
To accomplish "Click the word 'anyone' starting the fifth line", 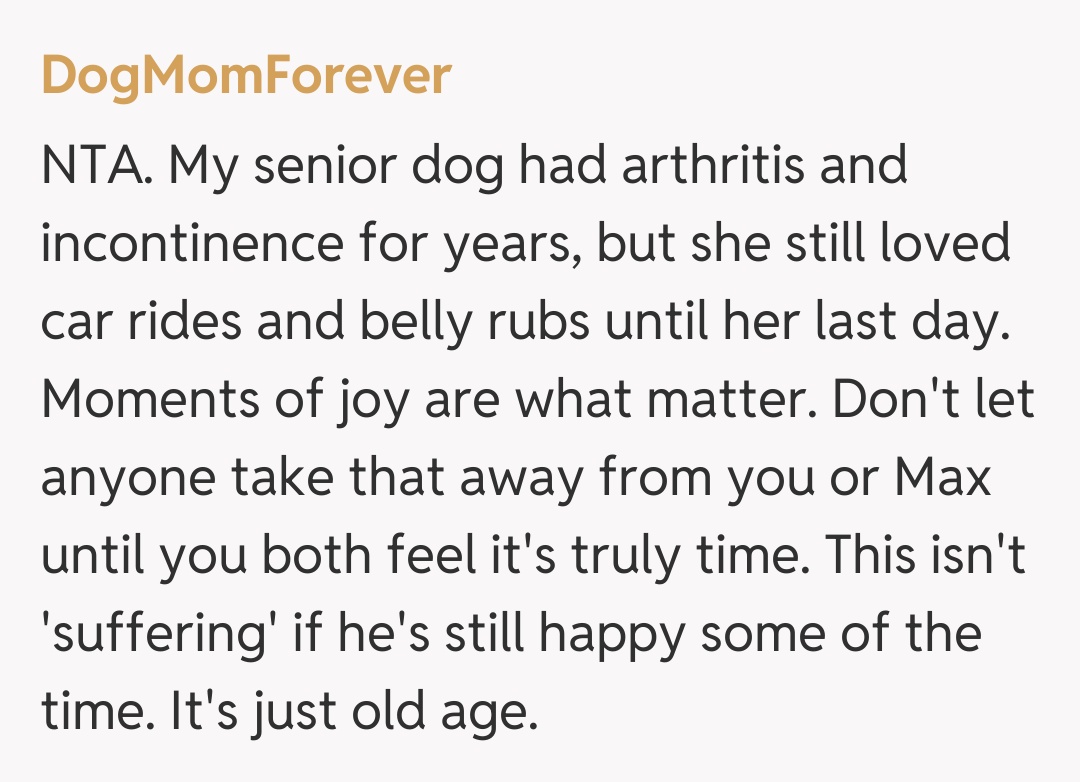I will click(128, 478).
